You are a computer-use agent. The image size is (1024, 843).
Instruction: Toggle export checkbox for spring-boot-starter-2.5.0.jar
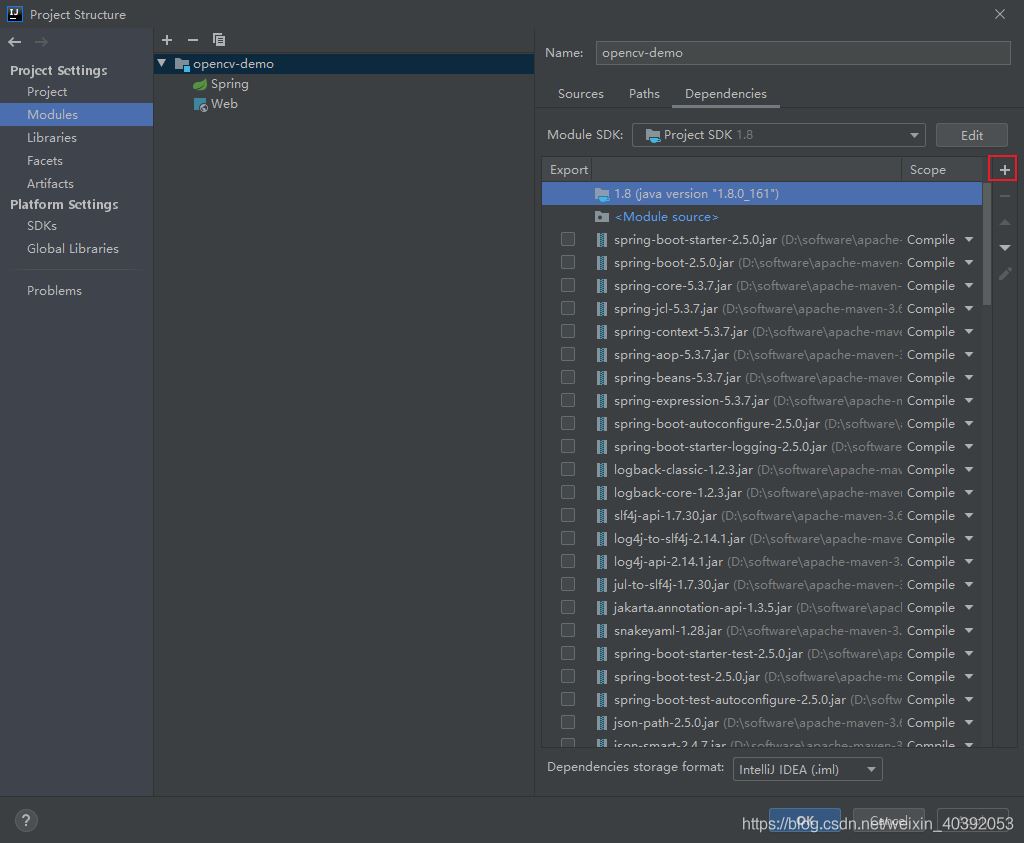click(568, 239)
